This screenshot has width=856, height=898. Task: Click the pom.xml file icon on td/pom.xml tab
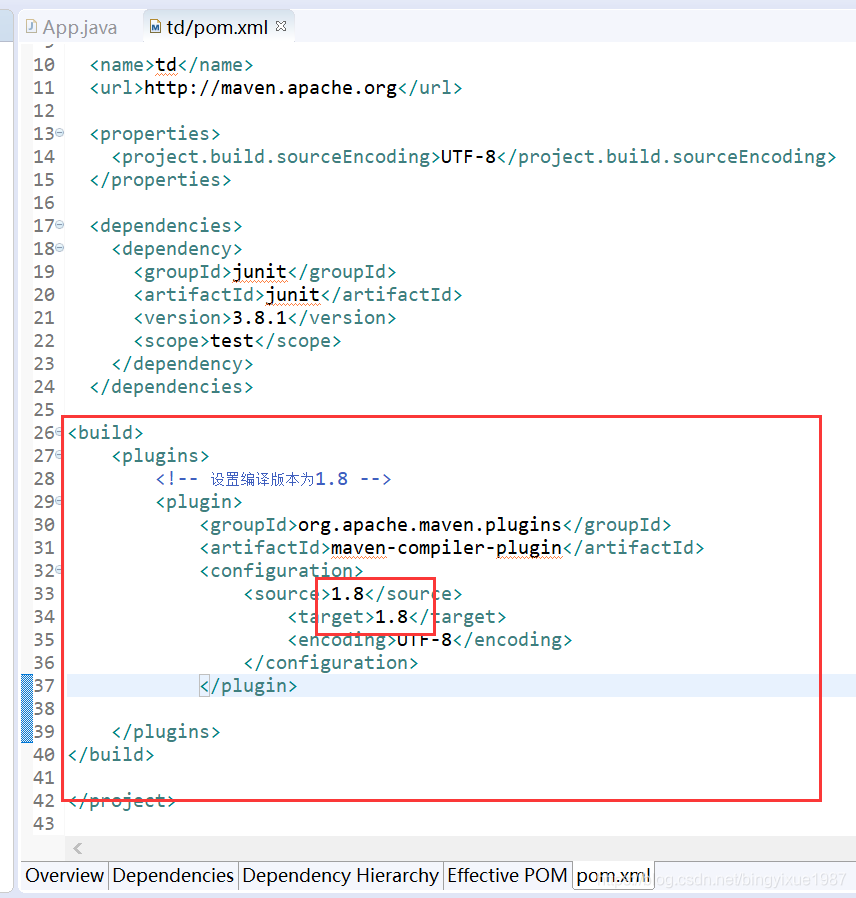(x=153, y=27)
